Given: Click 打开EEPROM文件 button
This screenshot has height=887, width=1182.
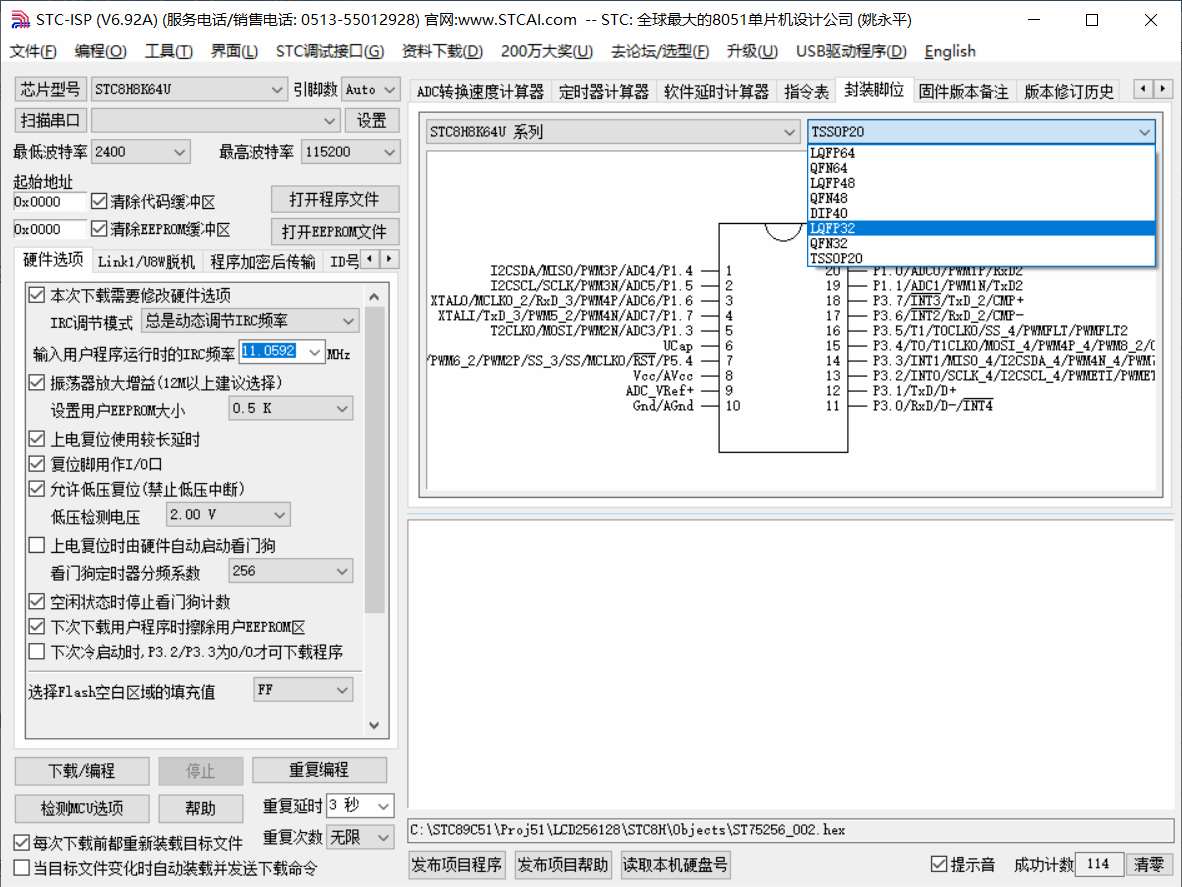Looking at the screenshot, I should click(335, 231).
